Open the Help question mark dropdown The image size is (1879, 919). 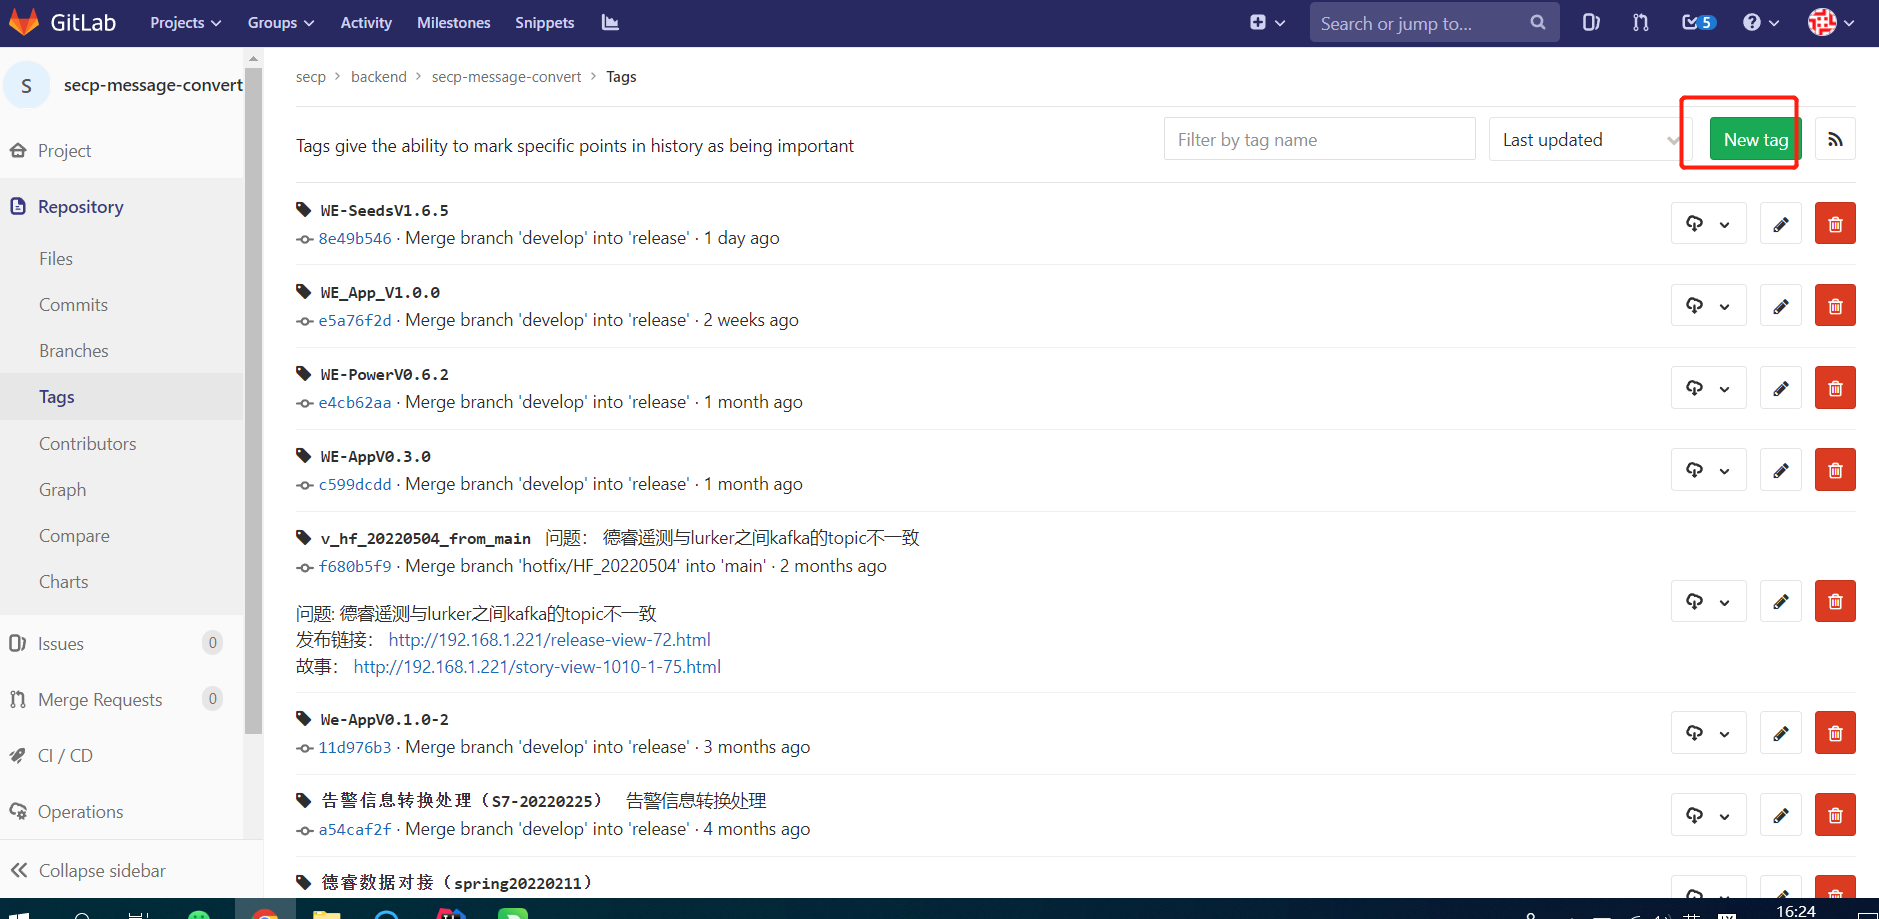click(1761, 22)
